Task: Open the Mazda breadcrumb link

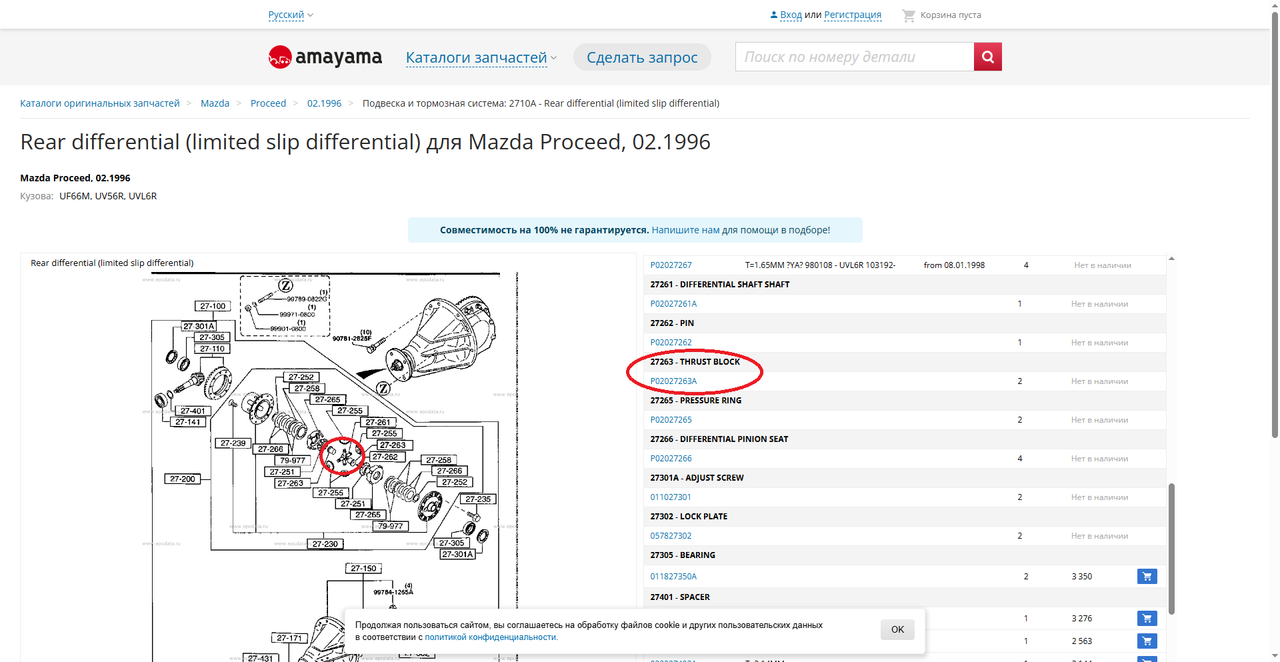Action: point(215,103)
